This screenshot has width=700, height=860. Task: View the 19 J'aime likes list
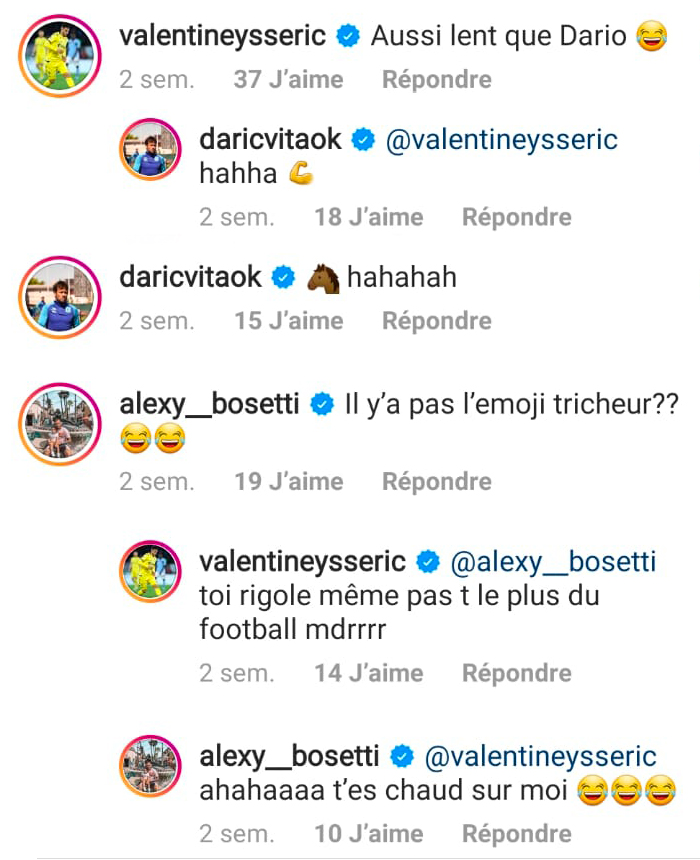[288, 482]
